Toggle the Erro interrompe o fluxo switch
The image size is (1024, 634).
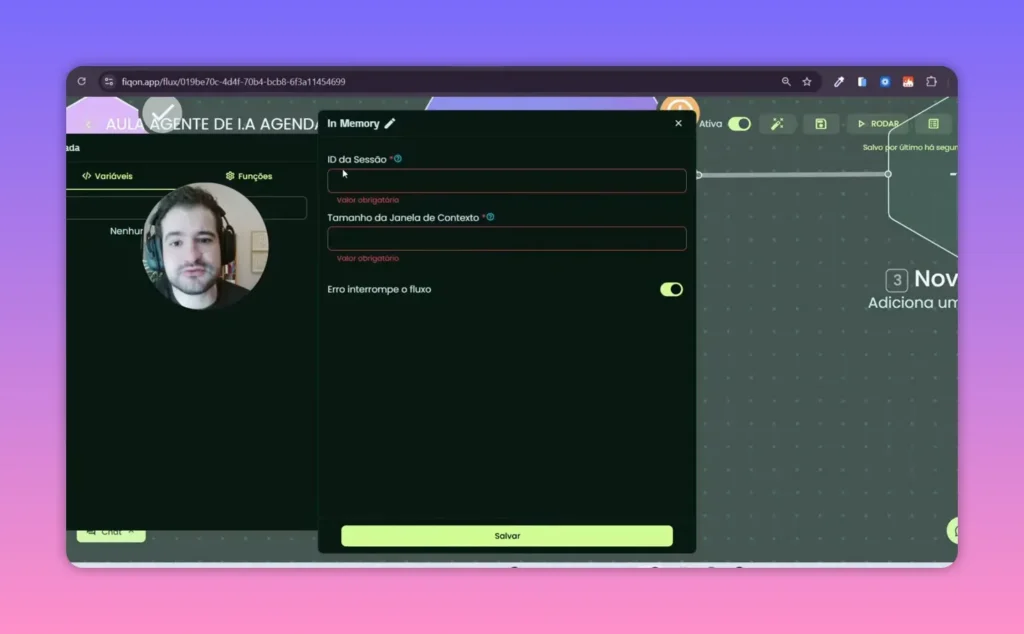pos(671,289)
